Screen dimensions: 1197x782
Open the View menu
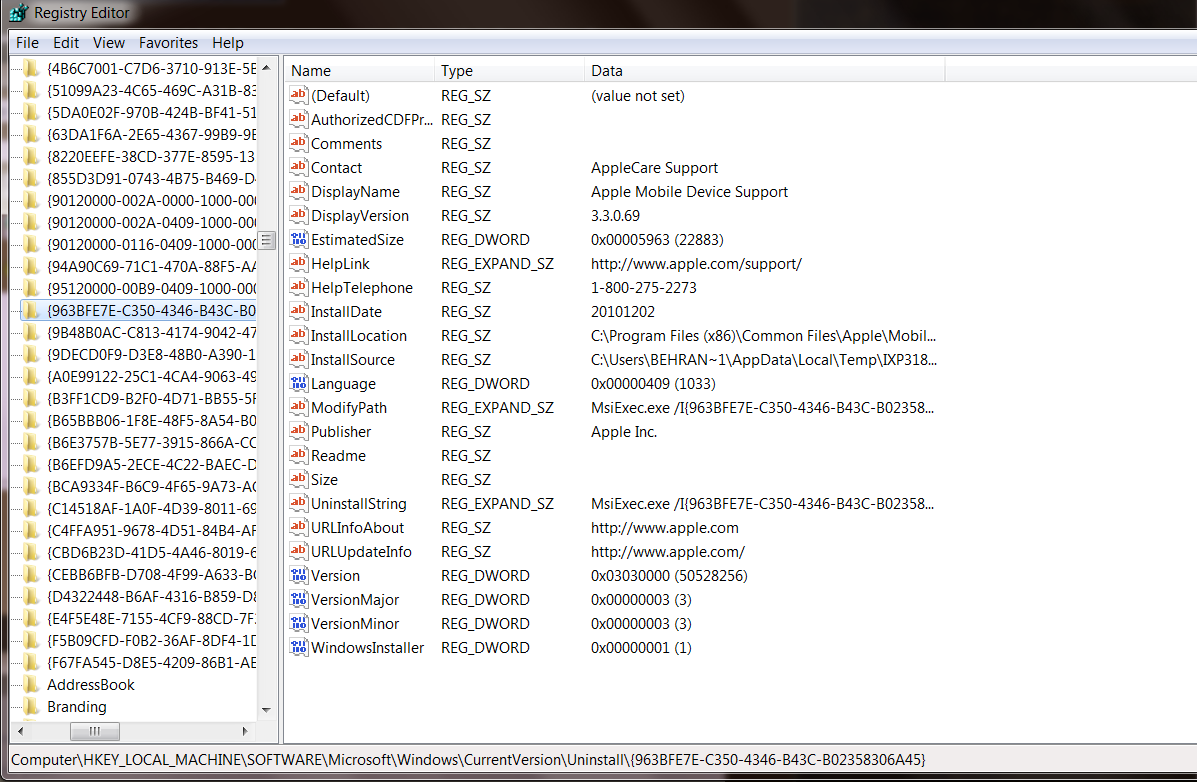point(108,43)
